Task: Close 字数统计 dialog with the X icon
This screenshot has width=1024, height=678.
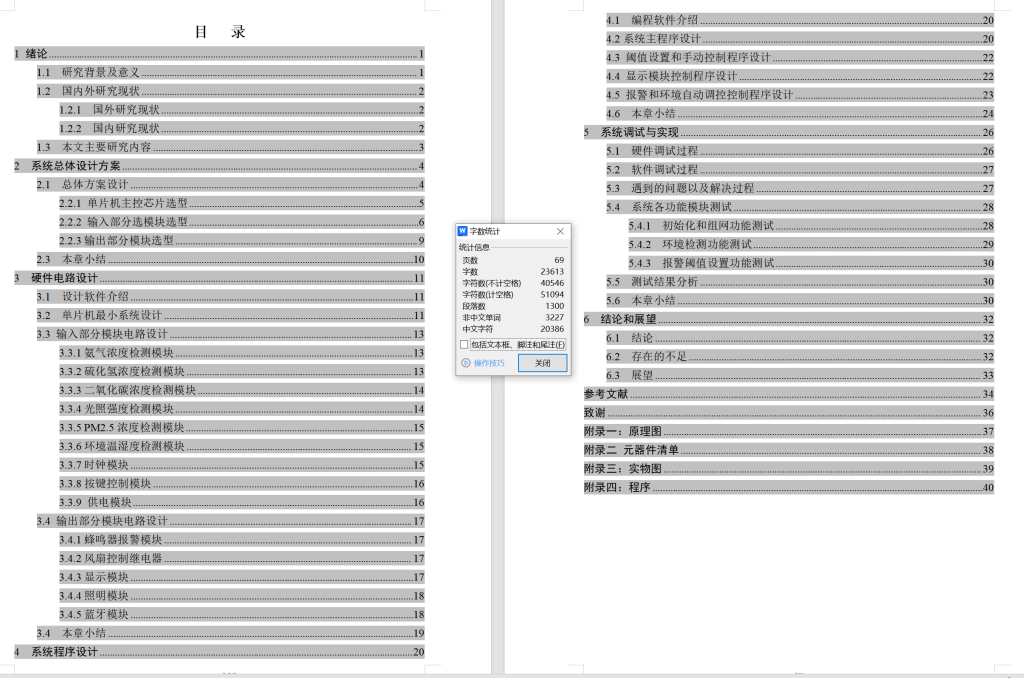Action: (x=560, y=231)
